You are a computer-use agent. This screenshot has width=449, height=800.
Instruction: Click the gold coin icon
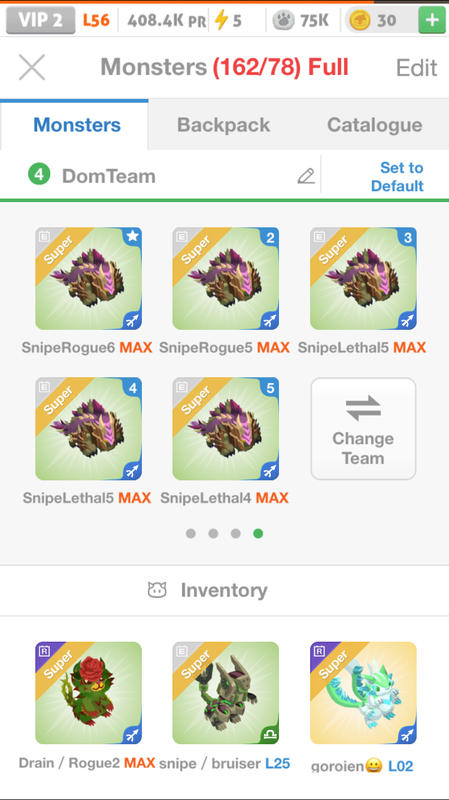click(x=360, y=20)
